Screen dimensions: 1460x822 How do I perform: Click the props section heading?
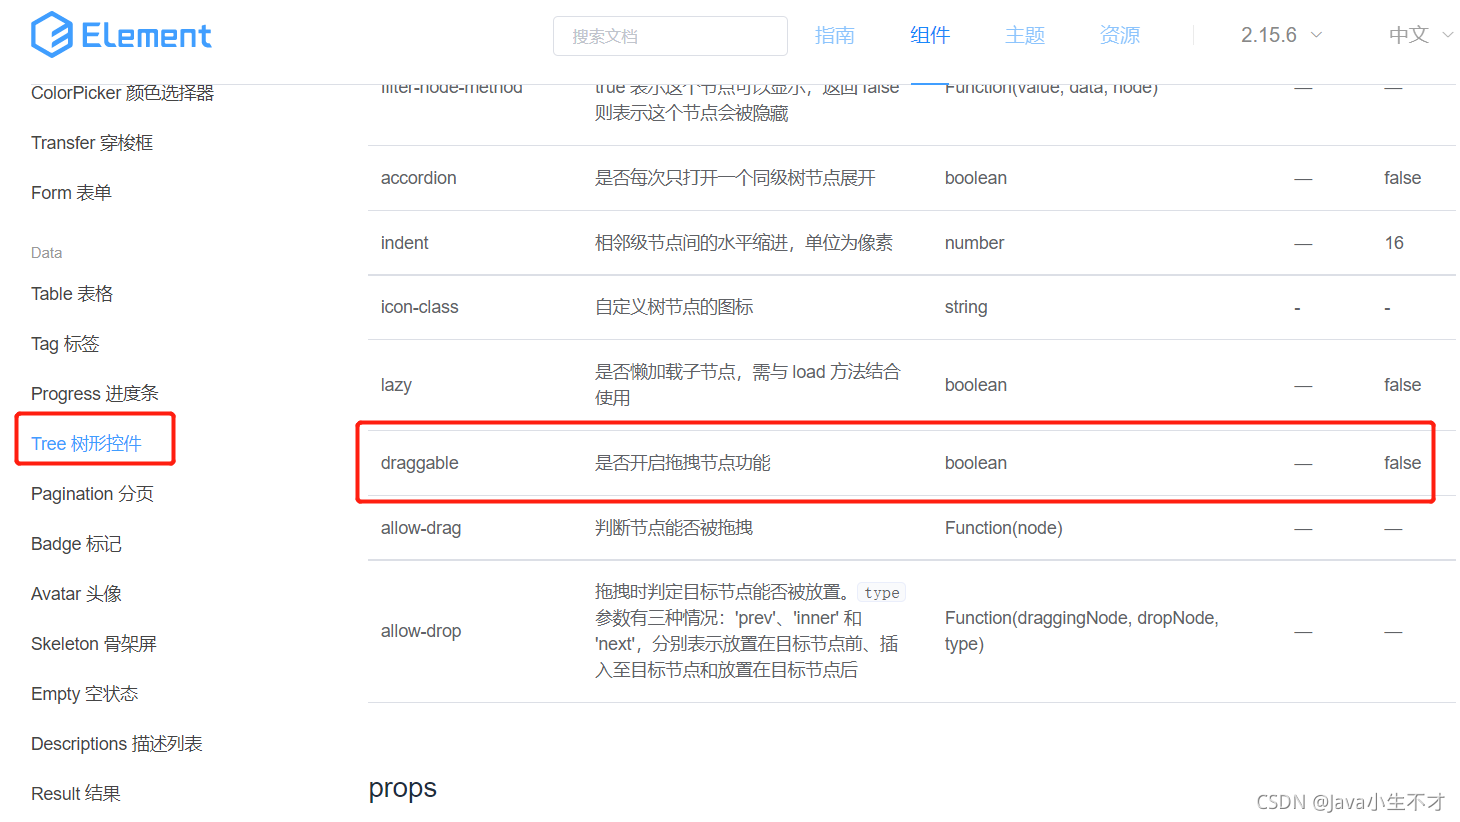pos(403,788)
